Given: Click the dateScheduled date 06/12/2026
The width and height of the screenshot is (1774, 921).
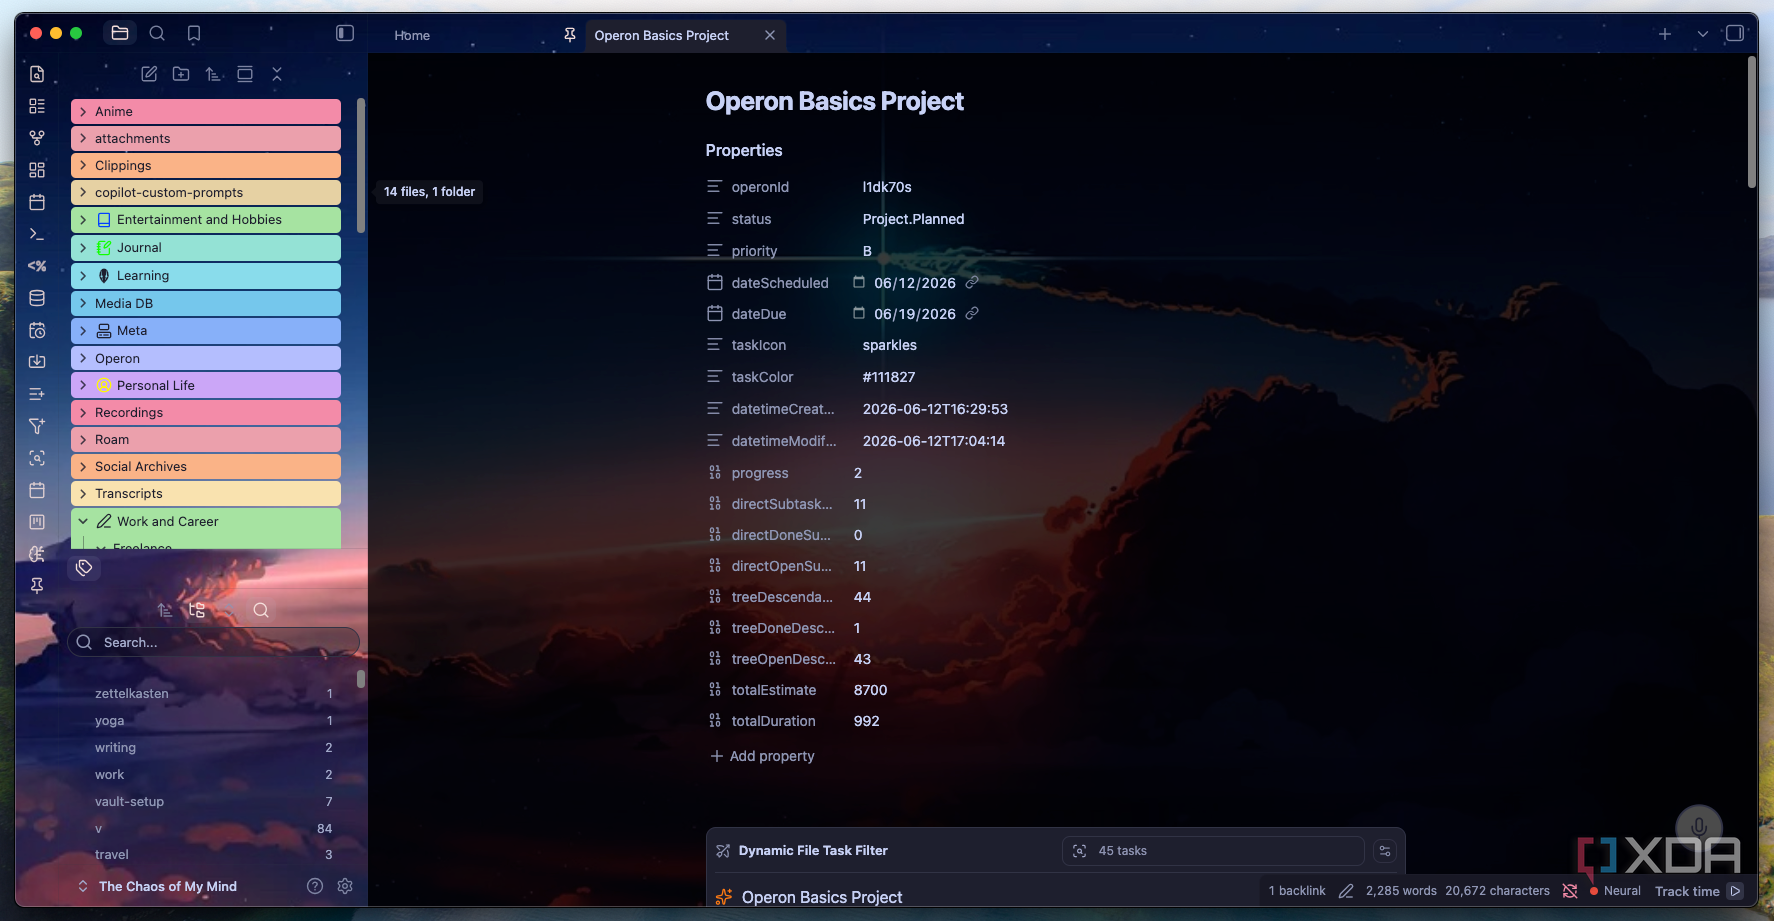Looking at the screenshot, I should point(915,283).
